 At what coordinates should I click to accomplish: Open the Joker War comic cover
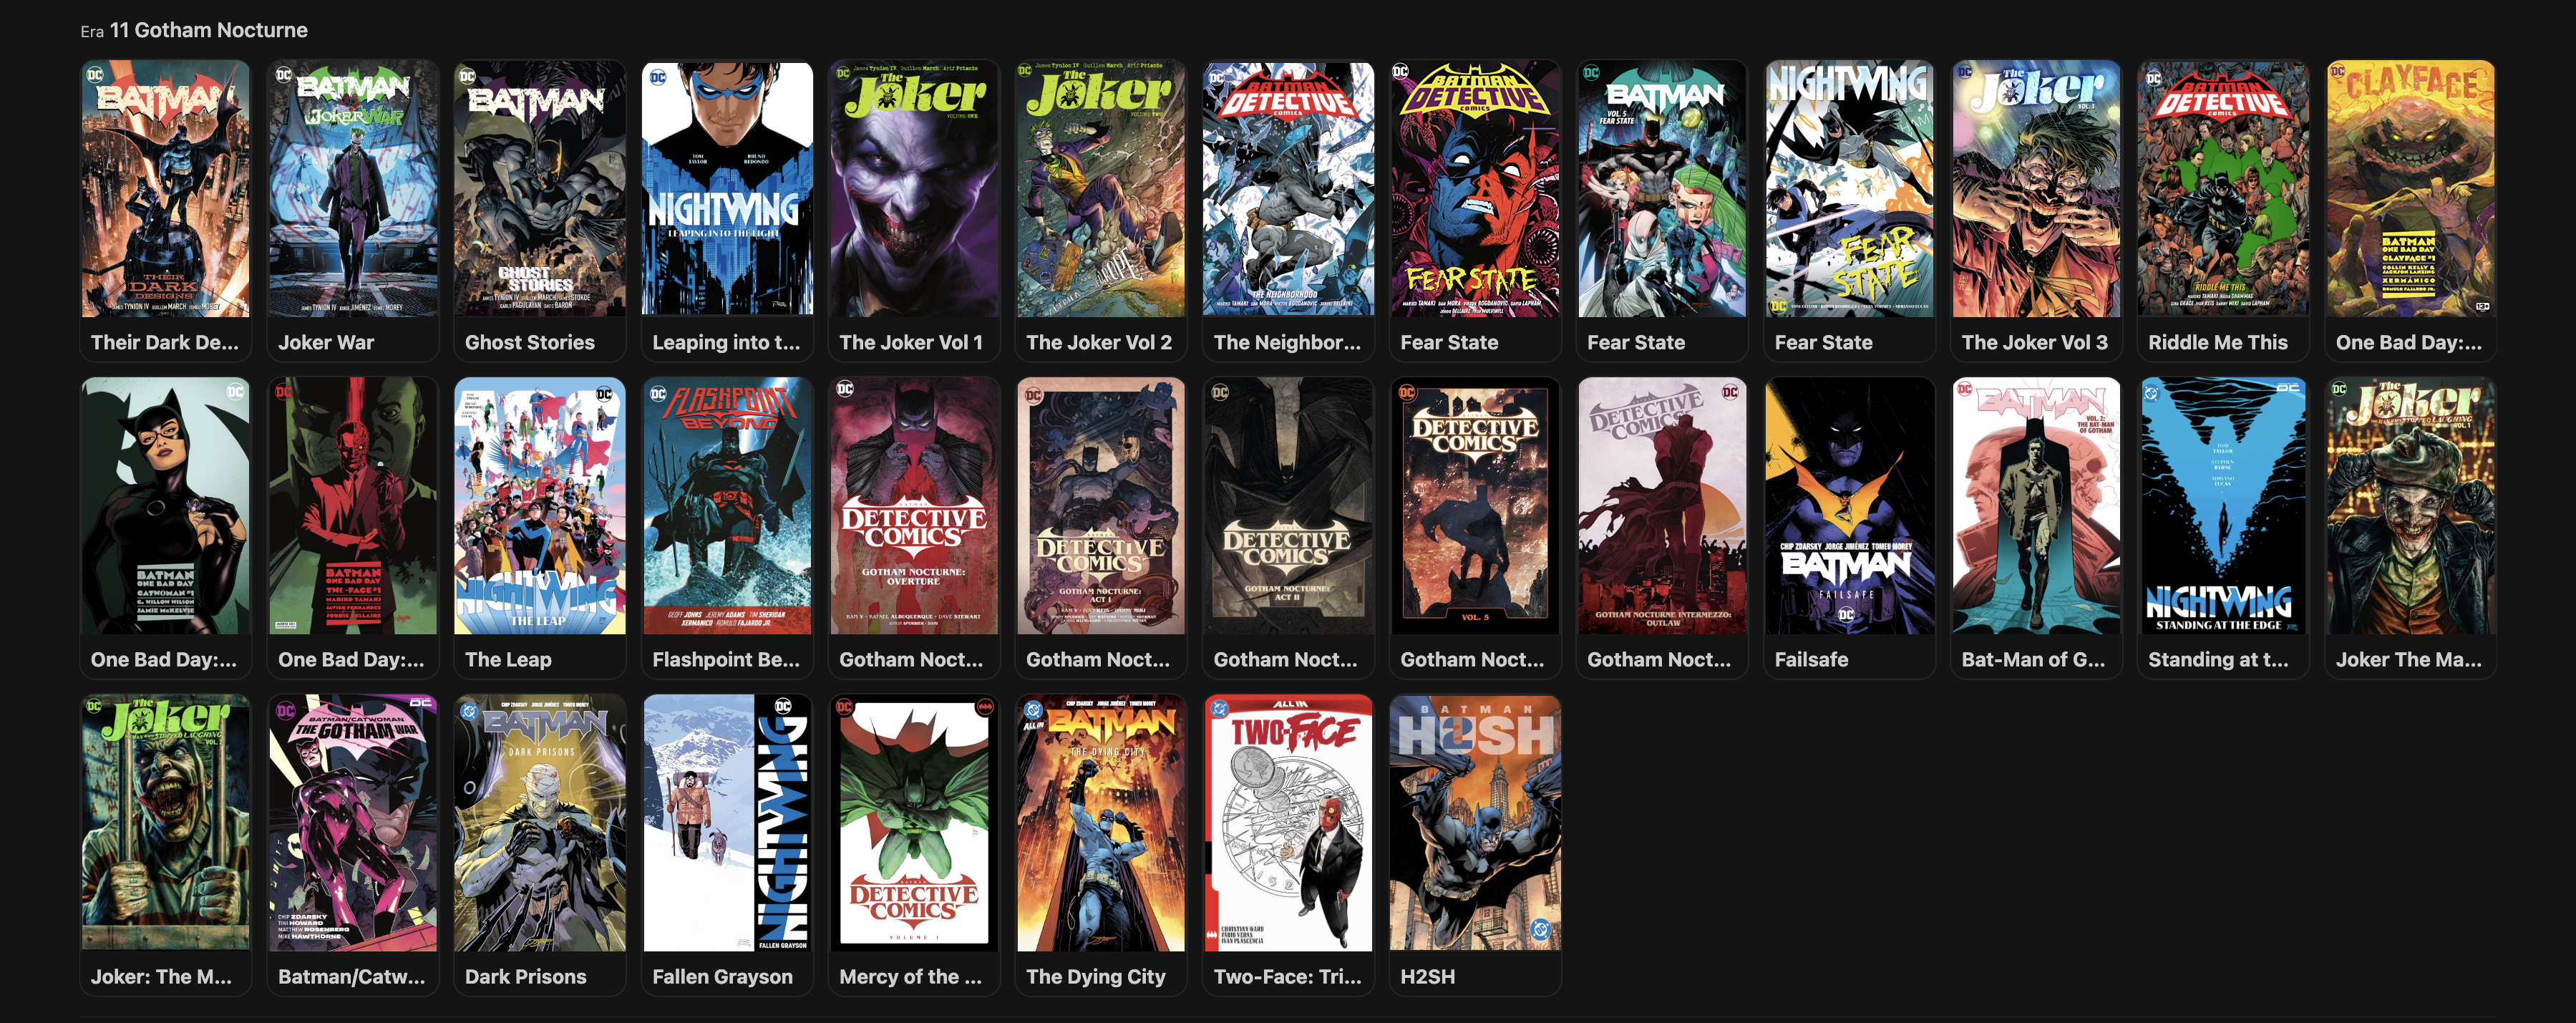pyautogui.click(x=353, y=189)
